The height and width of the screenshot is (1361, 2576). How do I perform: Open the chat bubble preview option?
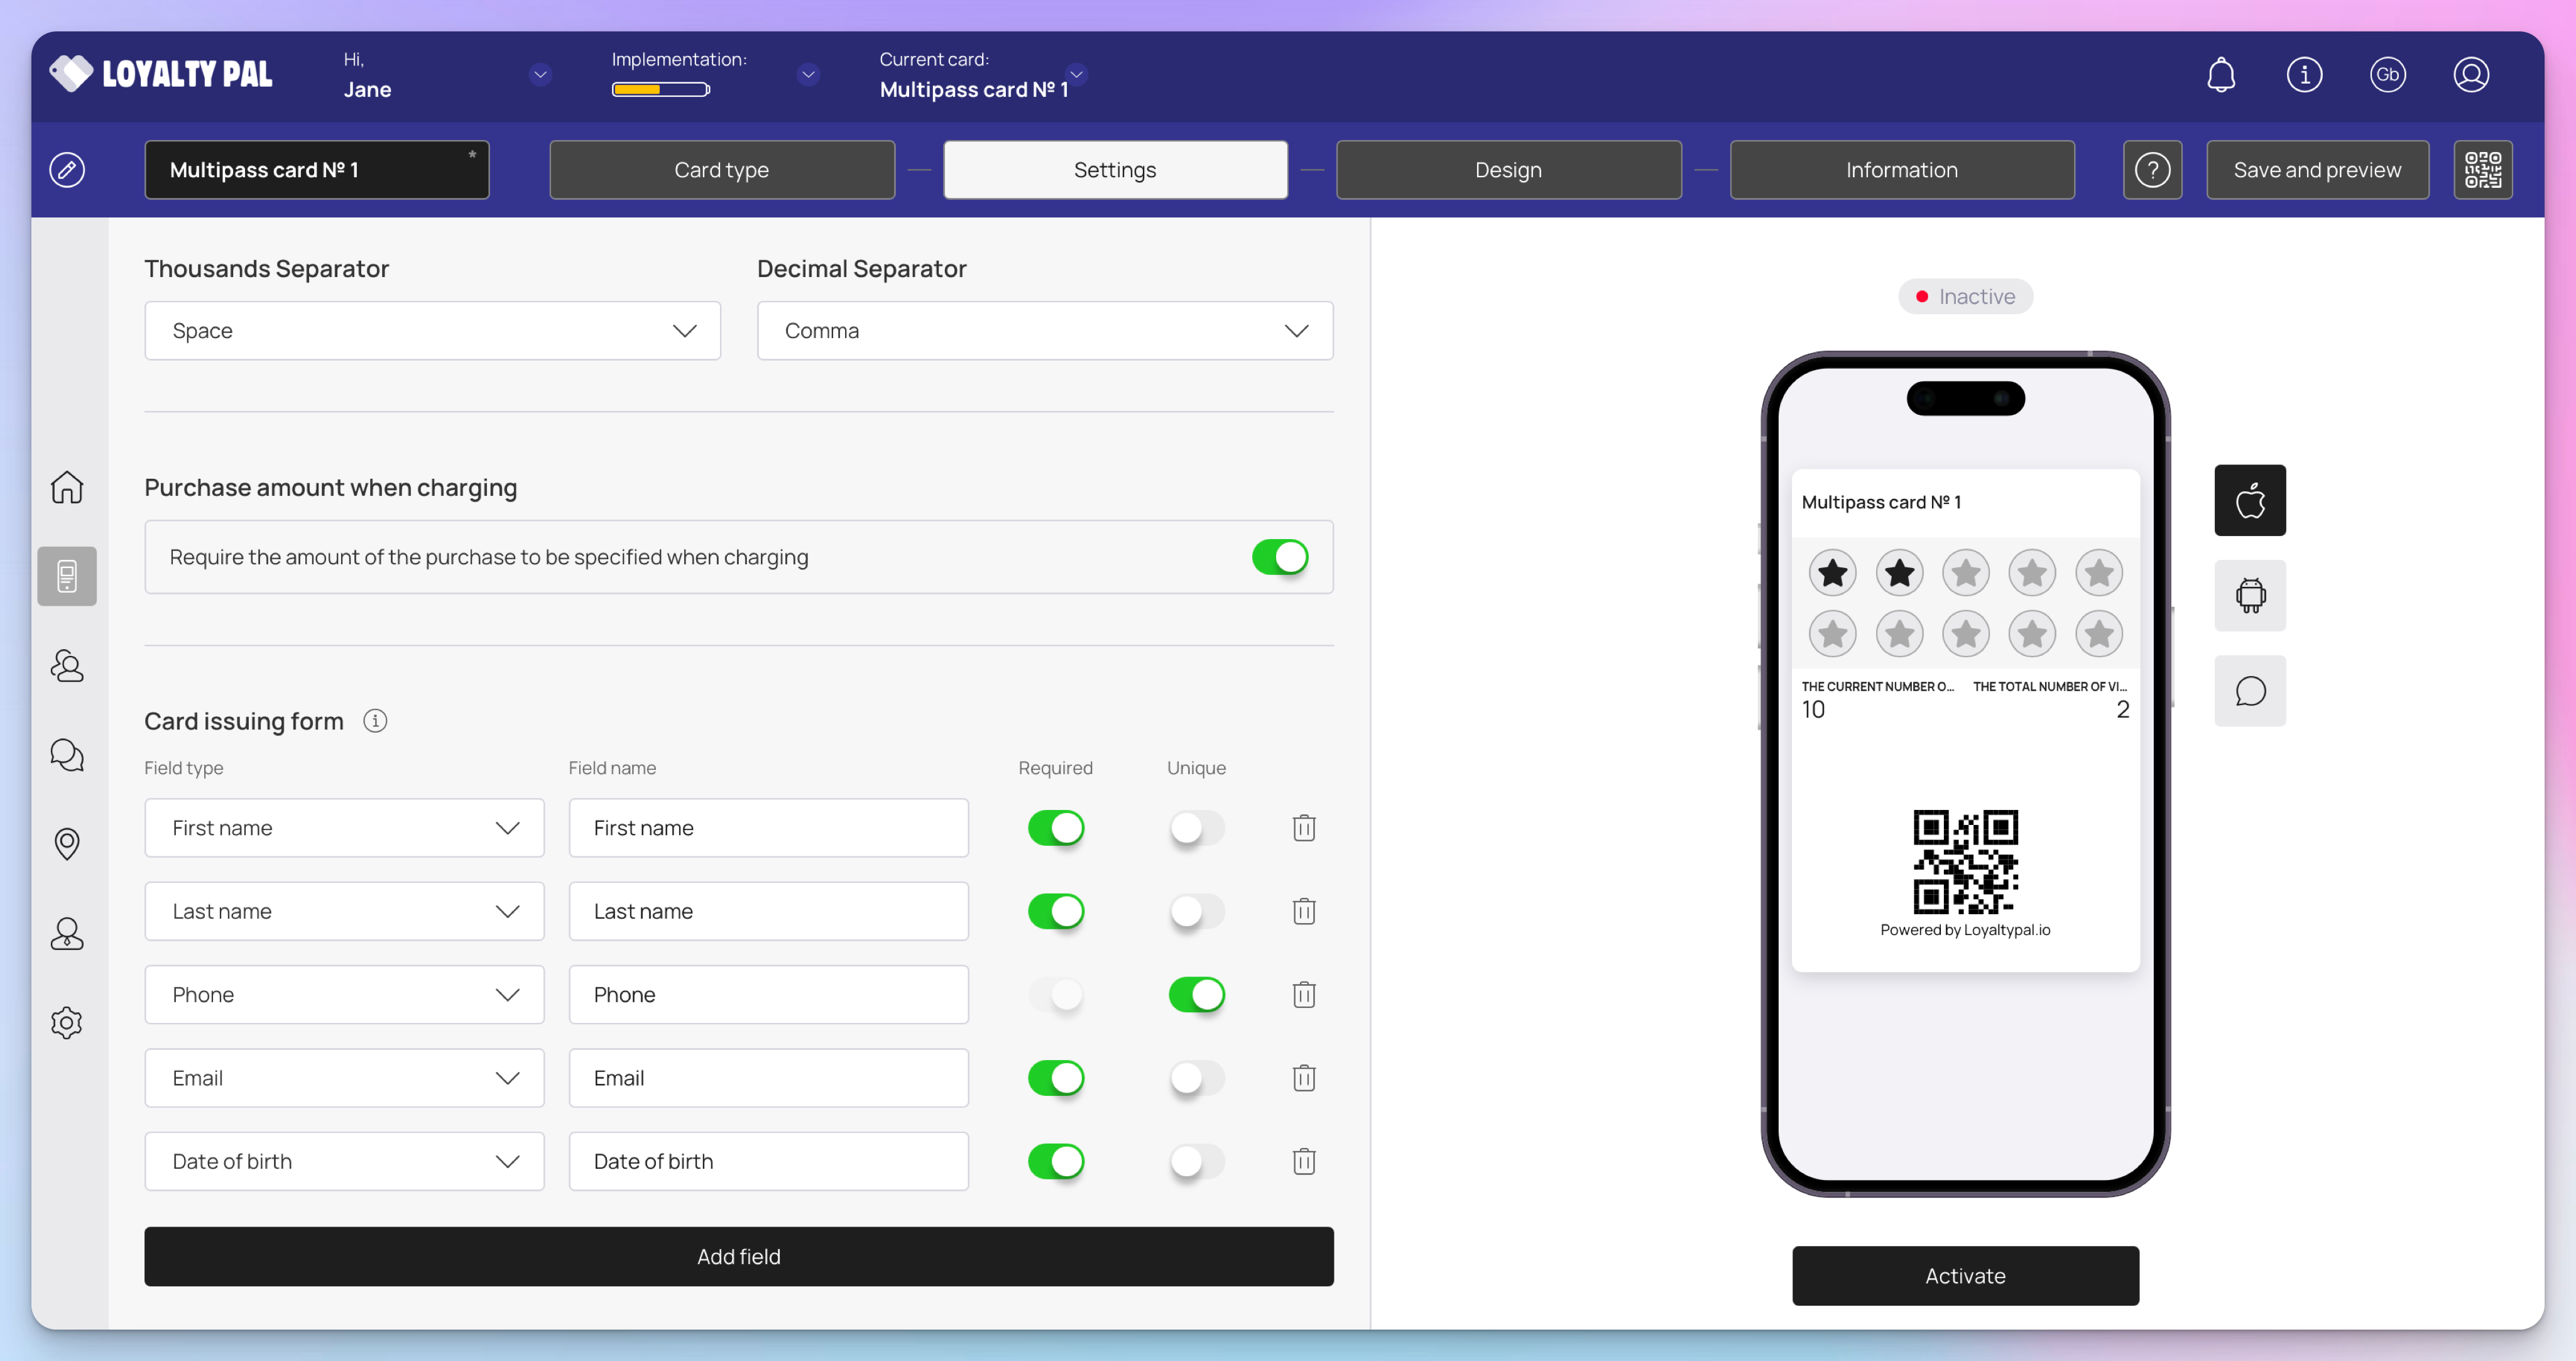[2249, 691]
